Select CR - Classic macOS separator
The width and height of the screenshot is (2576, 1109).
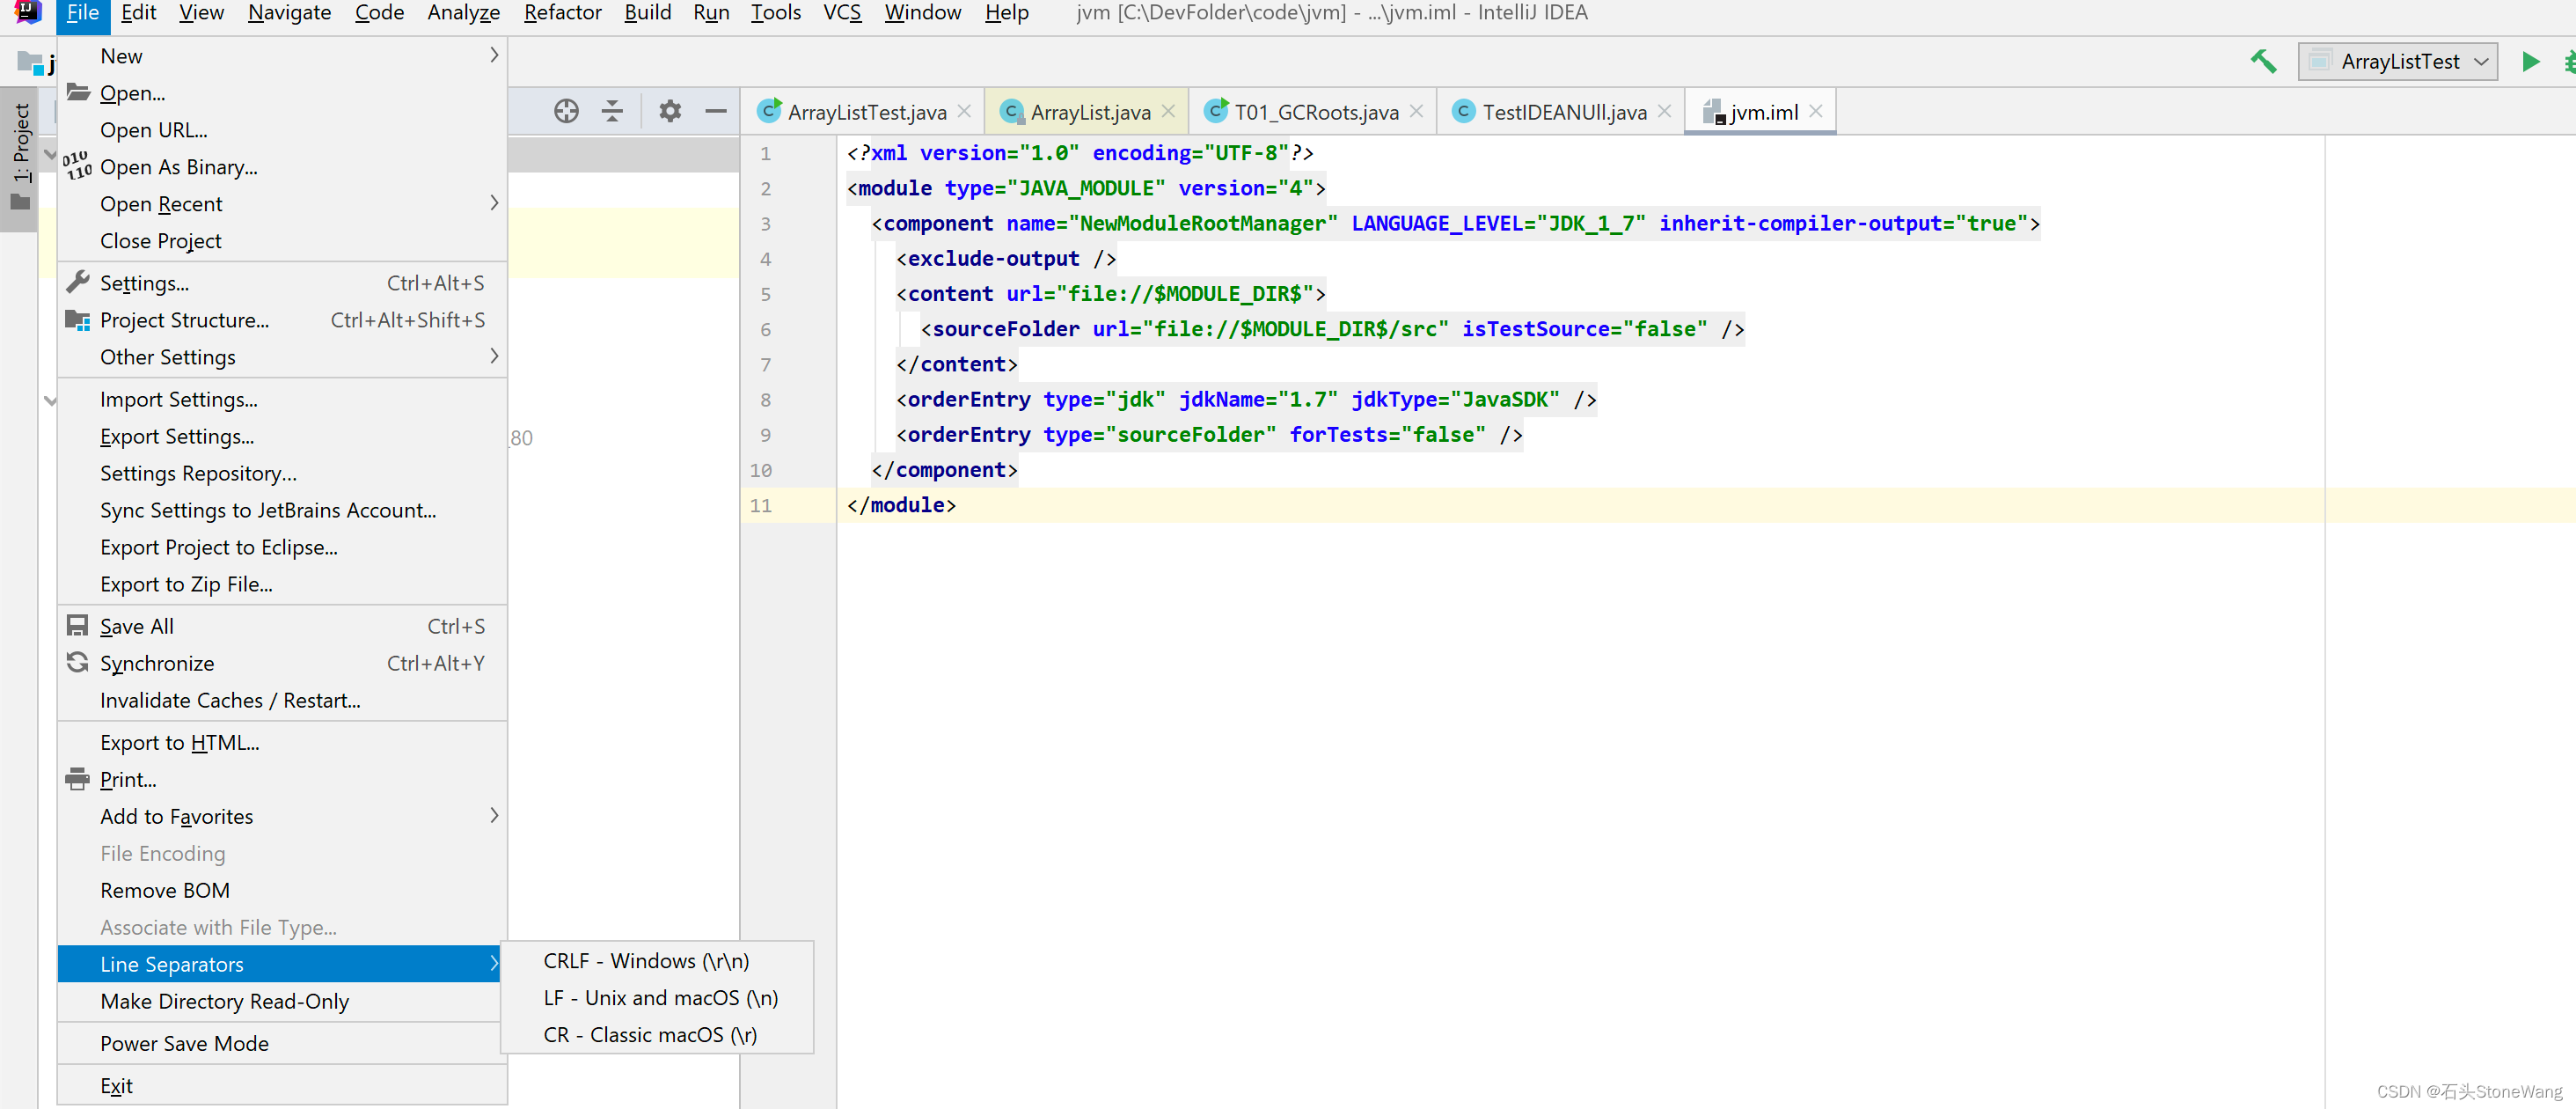tap(656, 1034)
